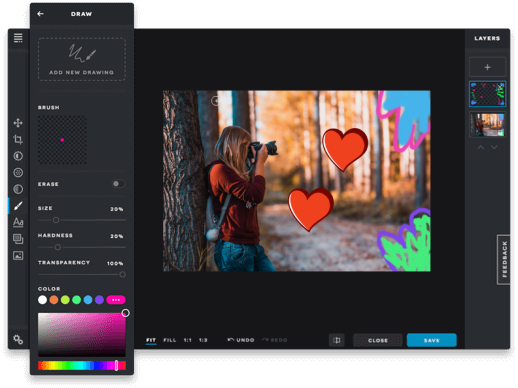Open the half-circle Retouch tool

(x=18, y=189)
